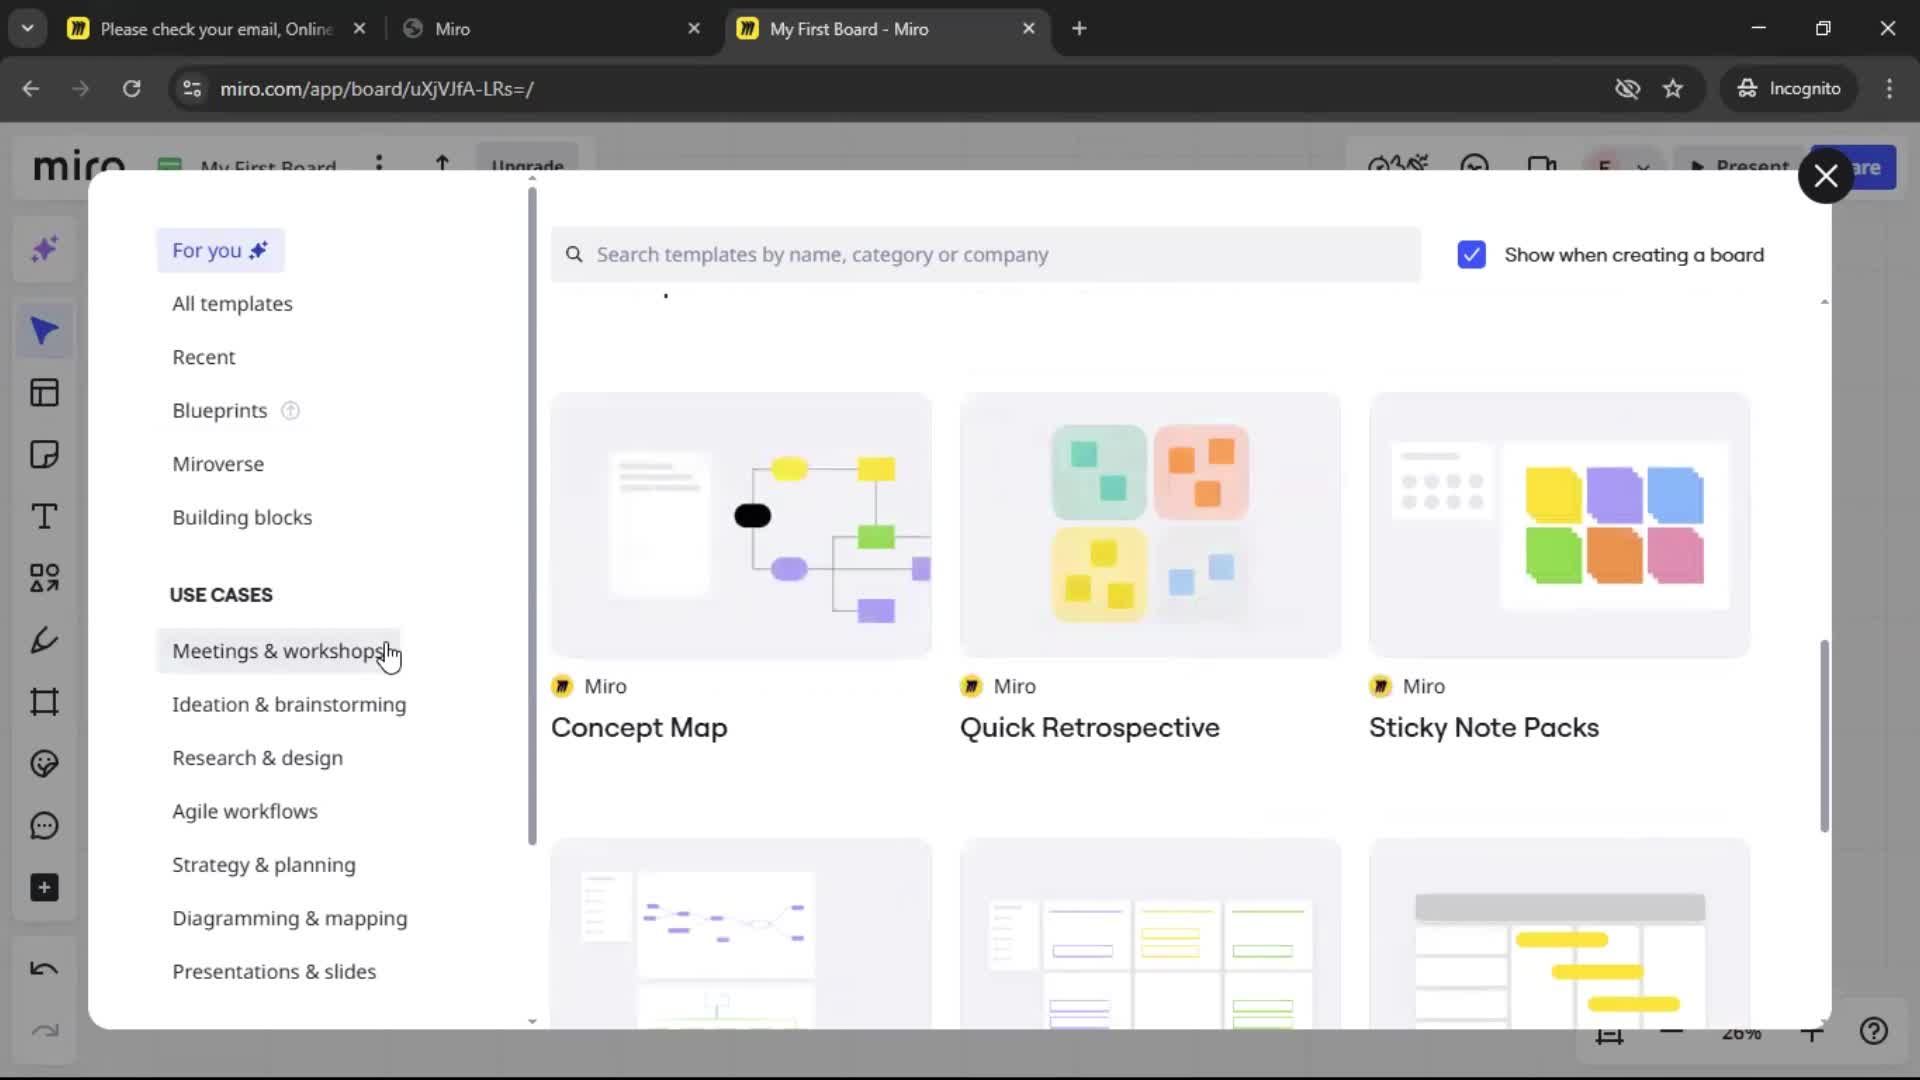This screenshot has height=1080, width=1920.
Task: Click the Quick Retrospective title
Action: 1090,728
